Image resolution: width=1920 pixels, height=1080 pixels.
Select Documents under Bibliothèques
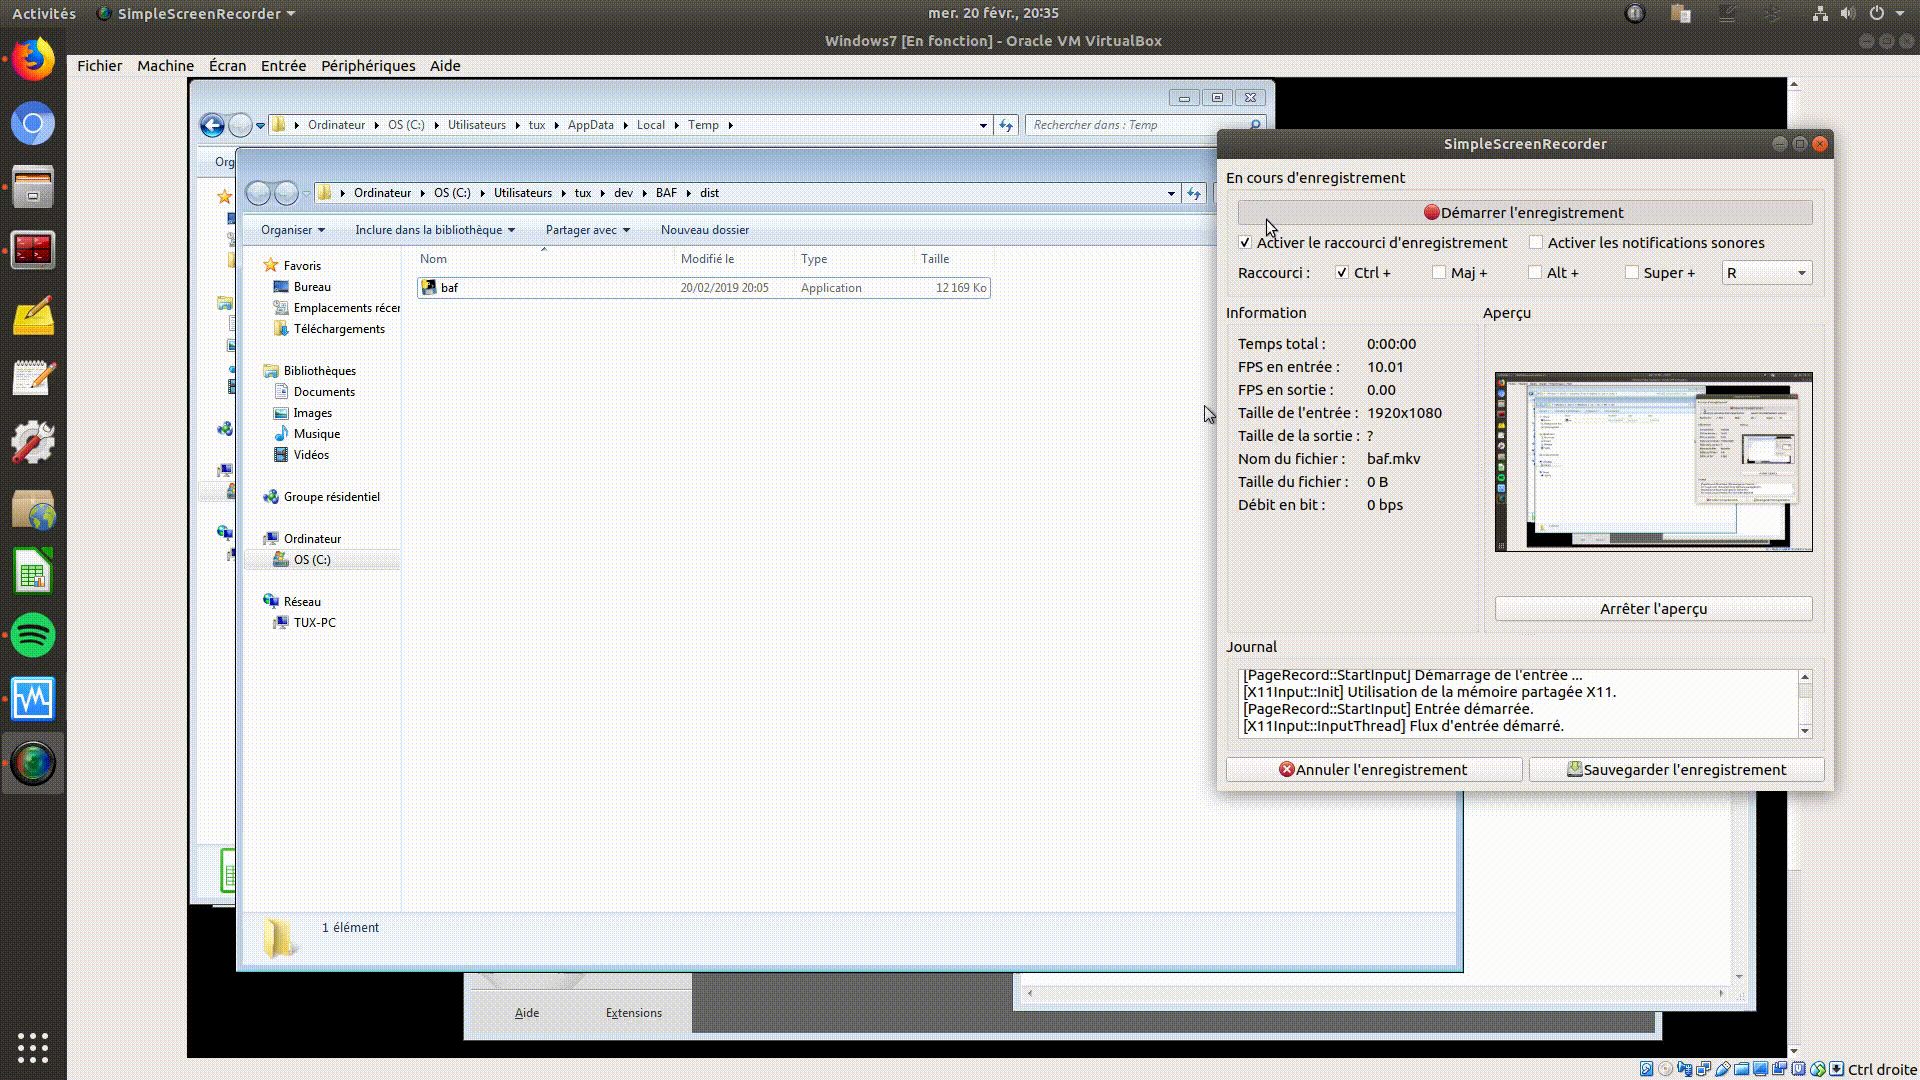click(x=324, y=392)
